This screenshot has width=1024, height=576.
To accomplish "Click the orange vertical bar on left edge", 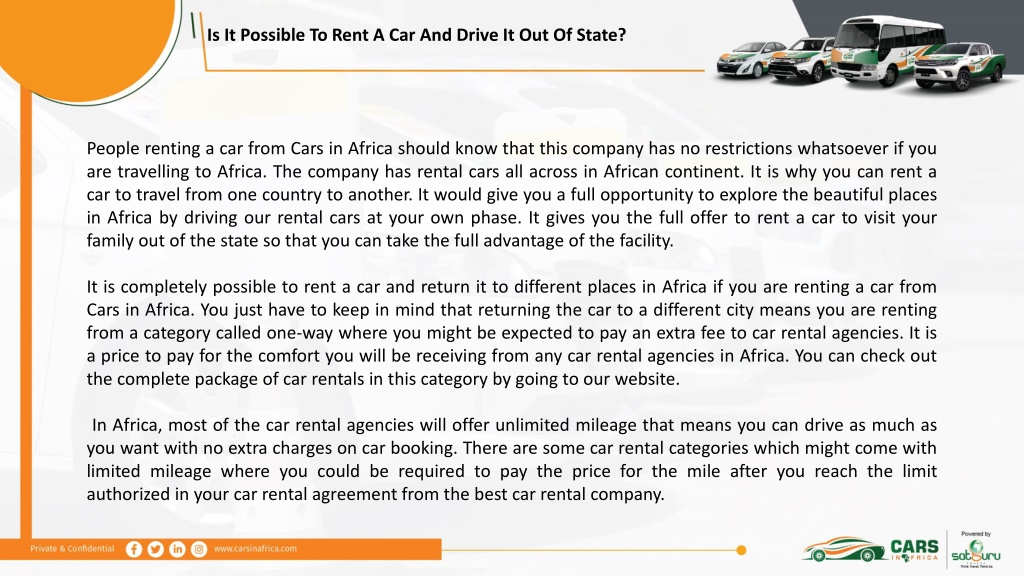I will [25, 313].
